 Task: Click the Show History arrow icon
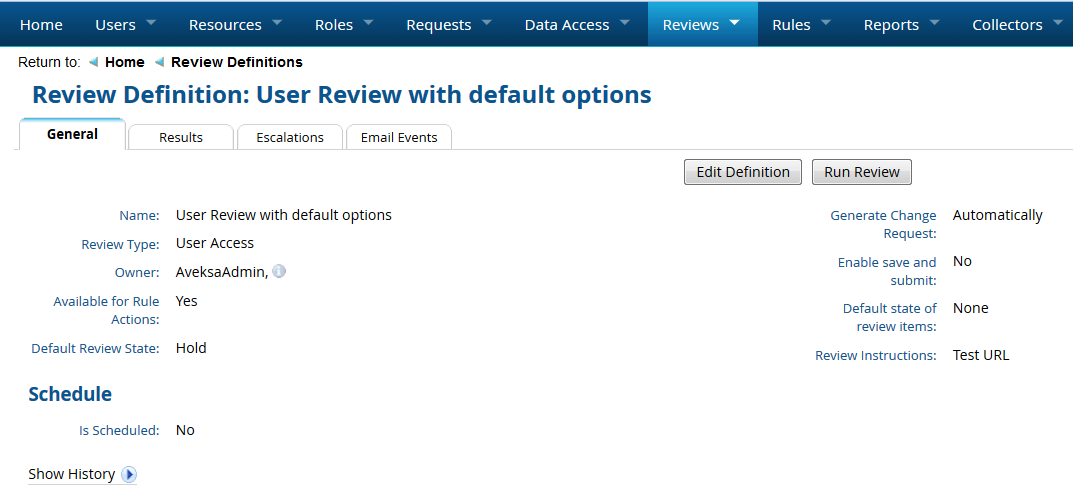[129, 475]
